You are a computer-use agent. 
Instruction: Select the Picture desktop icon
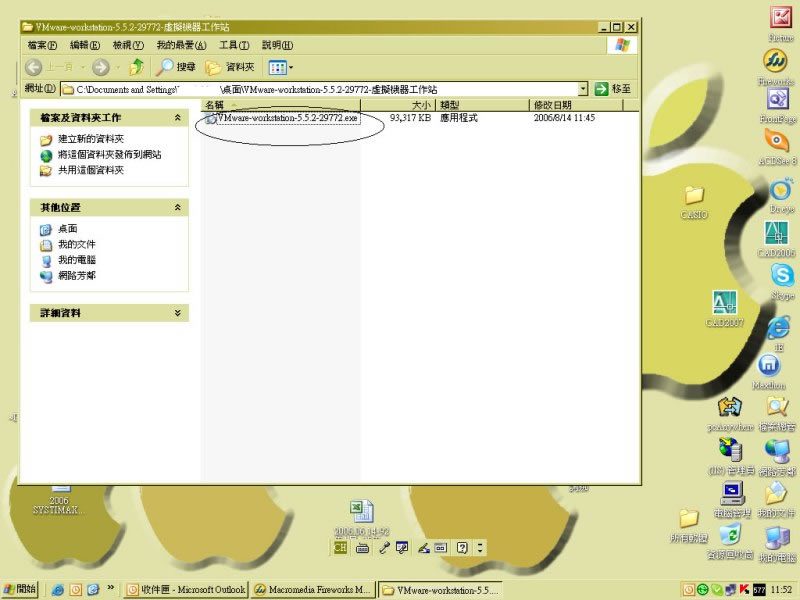[781, 19]
